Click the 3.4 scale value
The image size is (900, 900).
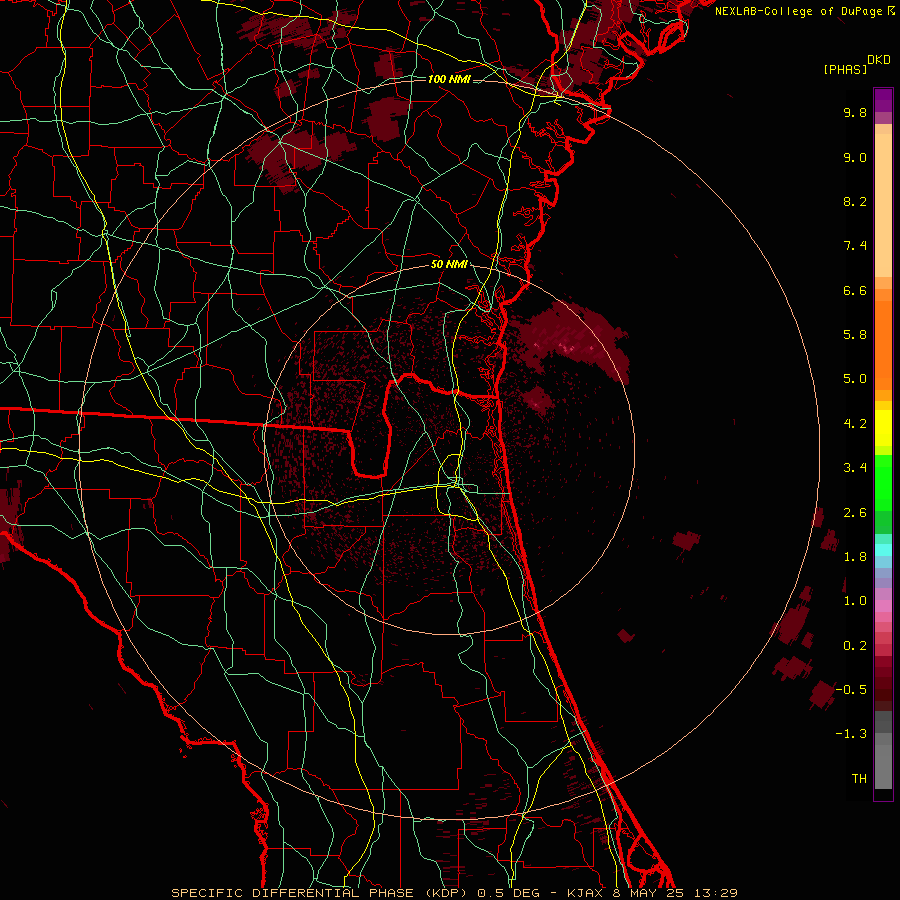click(x=855, y=468)
